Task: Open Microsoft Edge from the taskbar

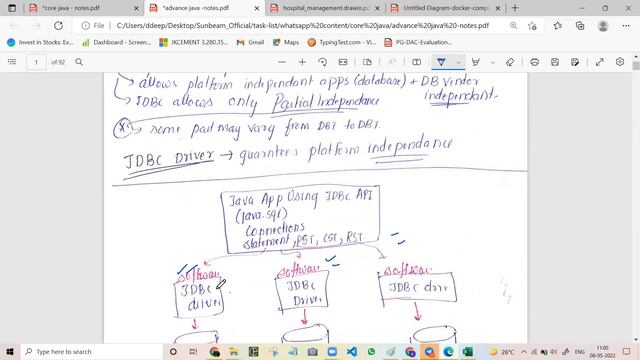Action: 449,351
